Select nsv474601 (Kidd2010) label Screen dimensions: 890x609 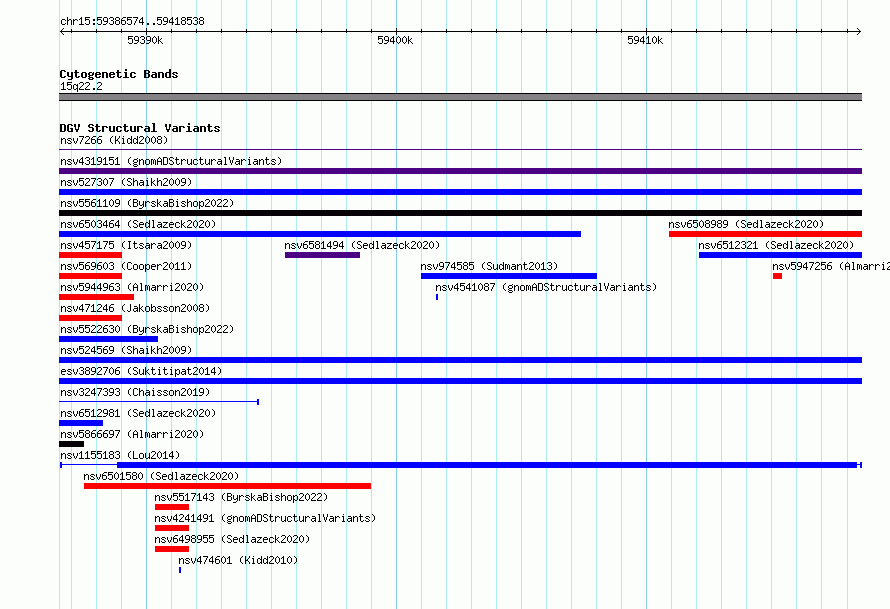[238, 560]
